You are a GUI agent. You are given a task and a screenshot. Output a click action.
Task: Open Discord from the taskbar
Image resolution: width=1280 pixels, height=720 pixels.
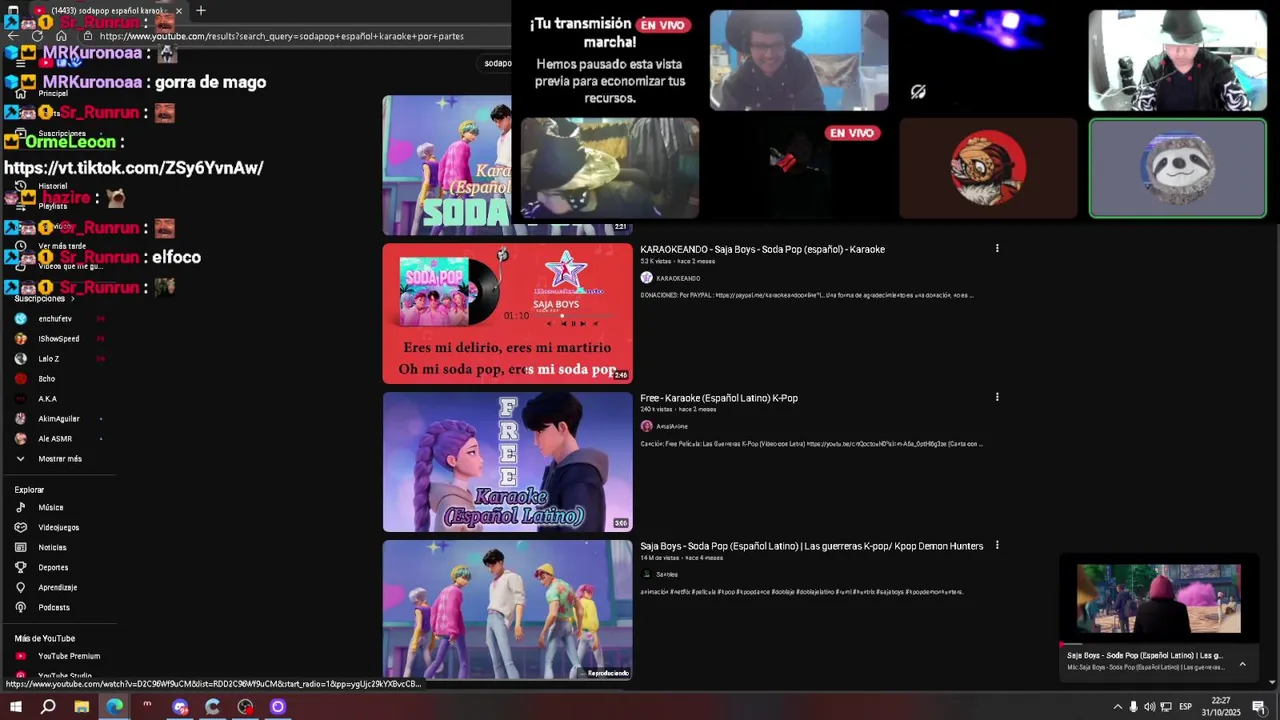click(180, 707)
